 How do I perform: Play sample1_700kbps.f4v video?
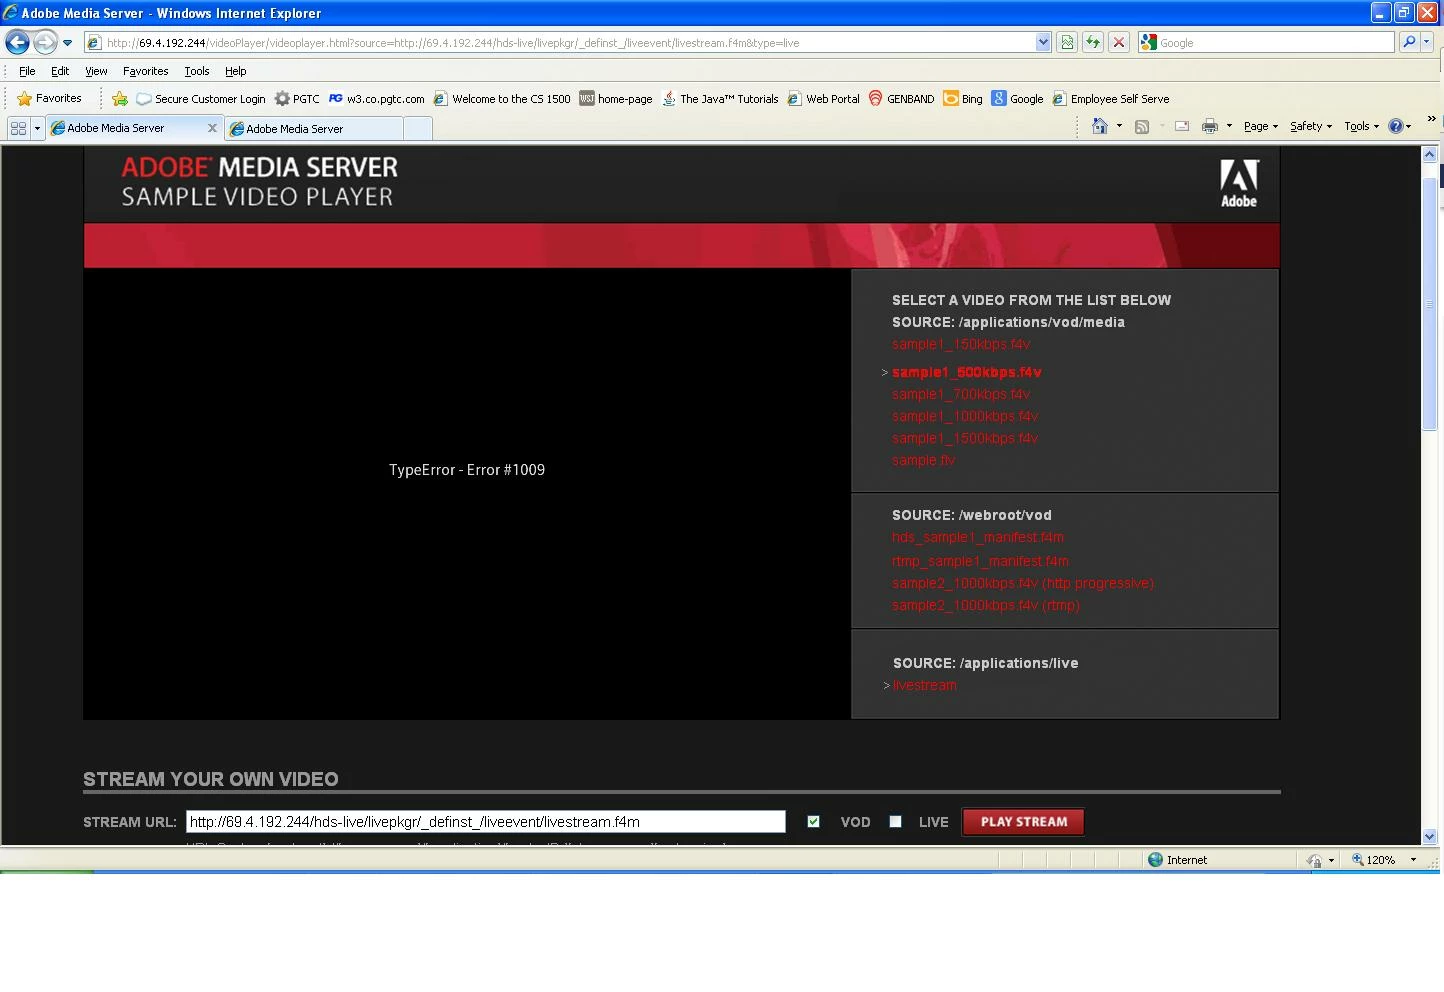[x=961, y=394]
